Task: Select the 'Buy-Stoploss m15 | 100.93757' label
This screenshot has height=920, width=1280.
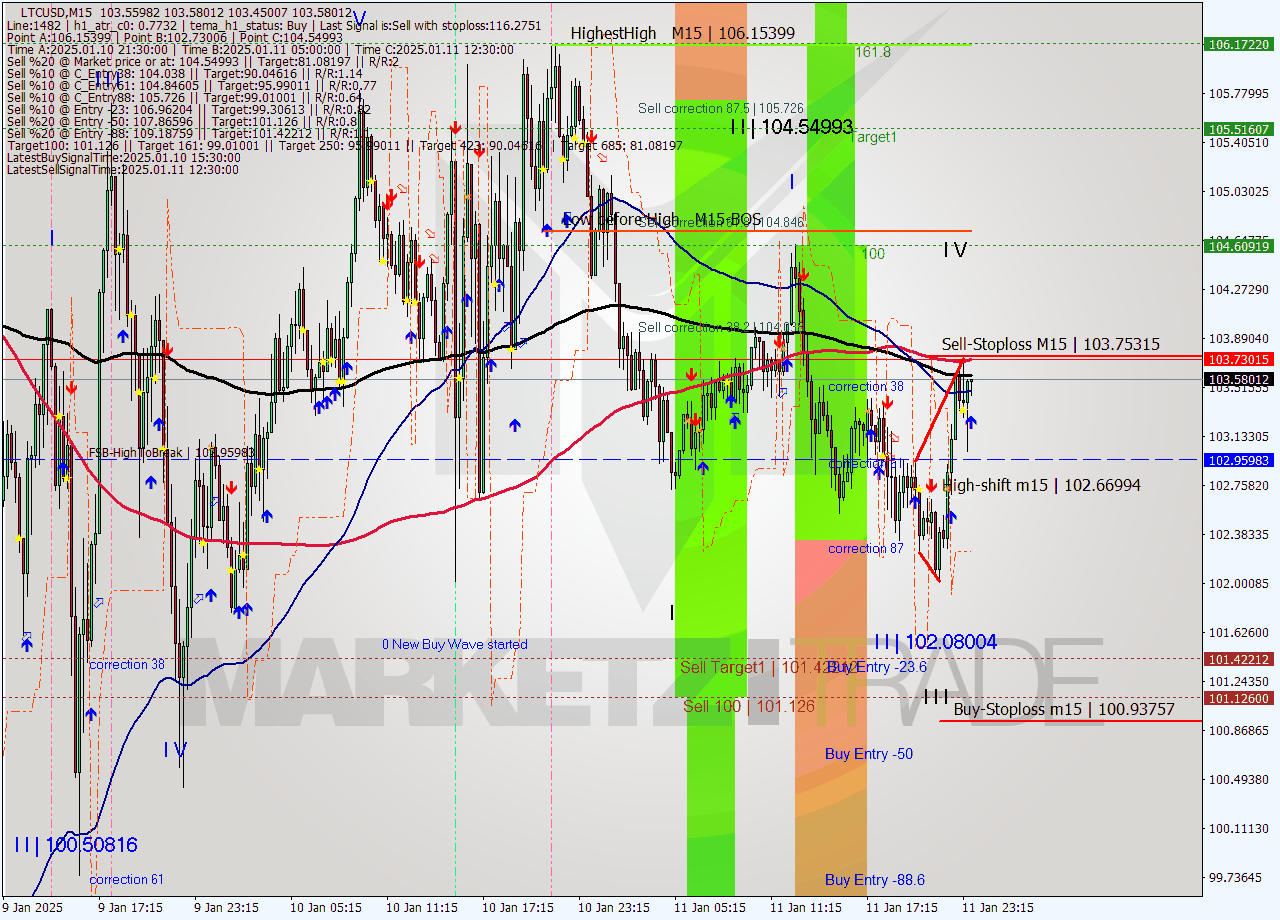Action: pos(1064,709)
